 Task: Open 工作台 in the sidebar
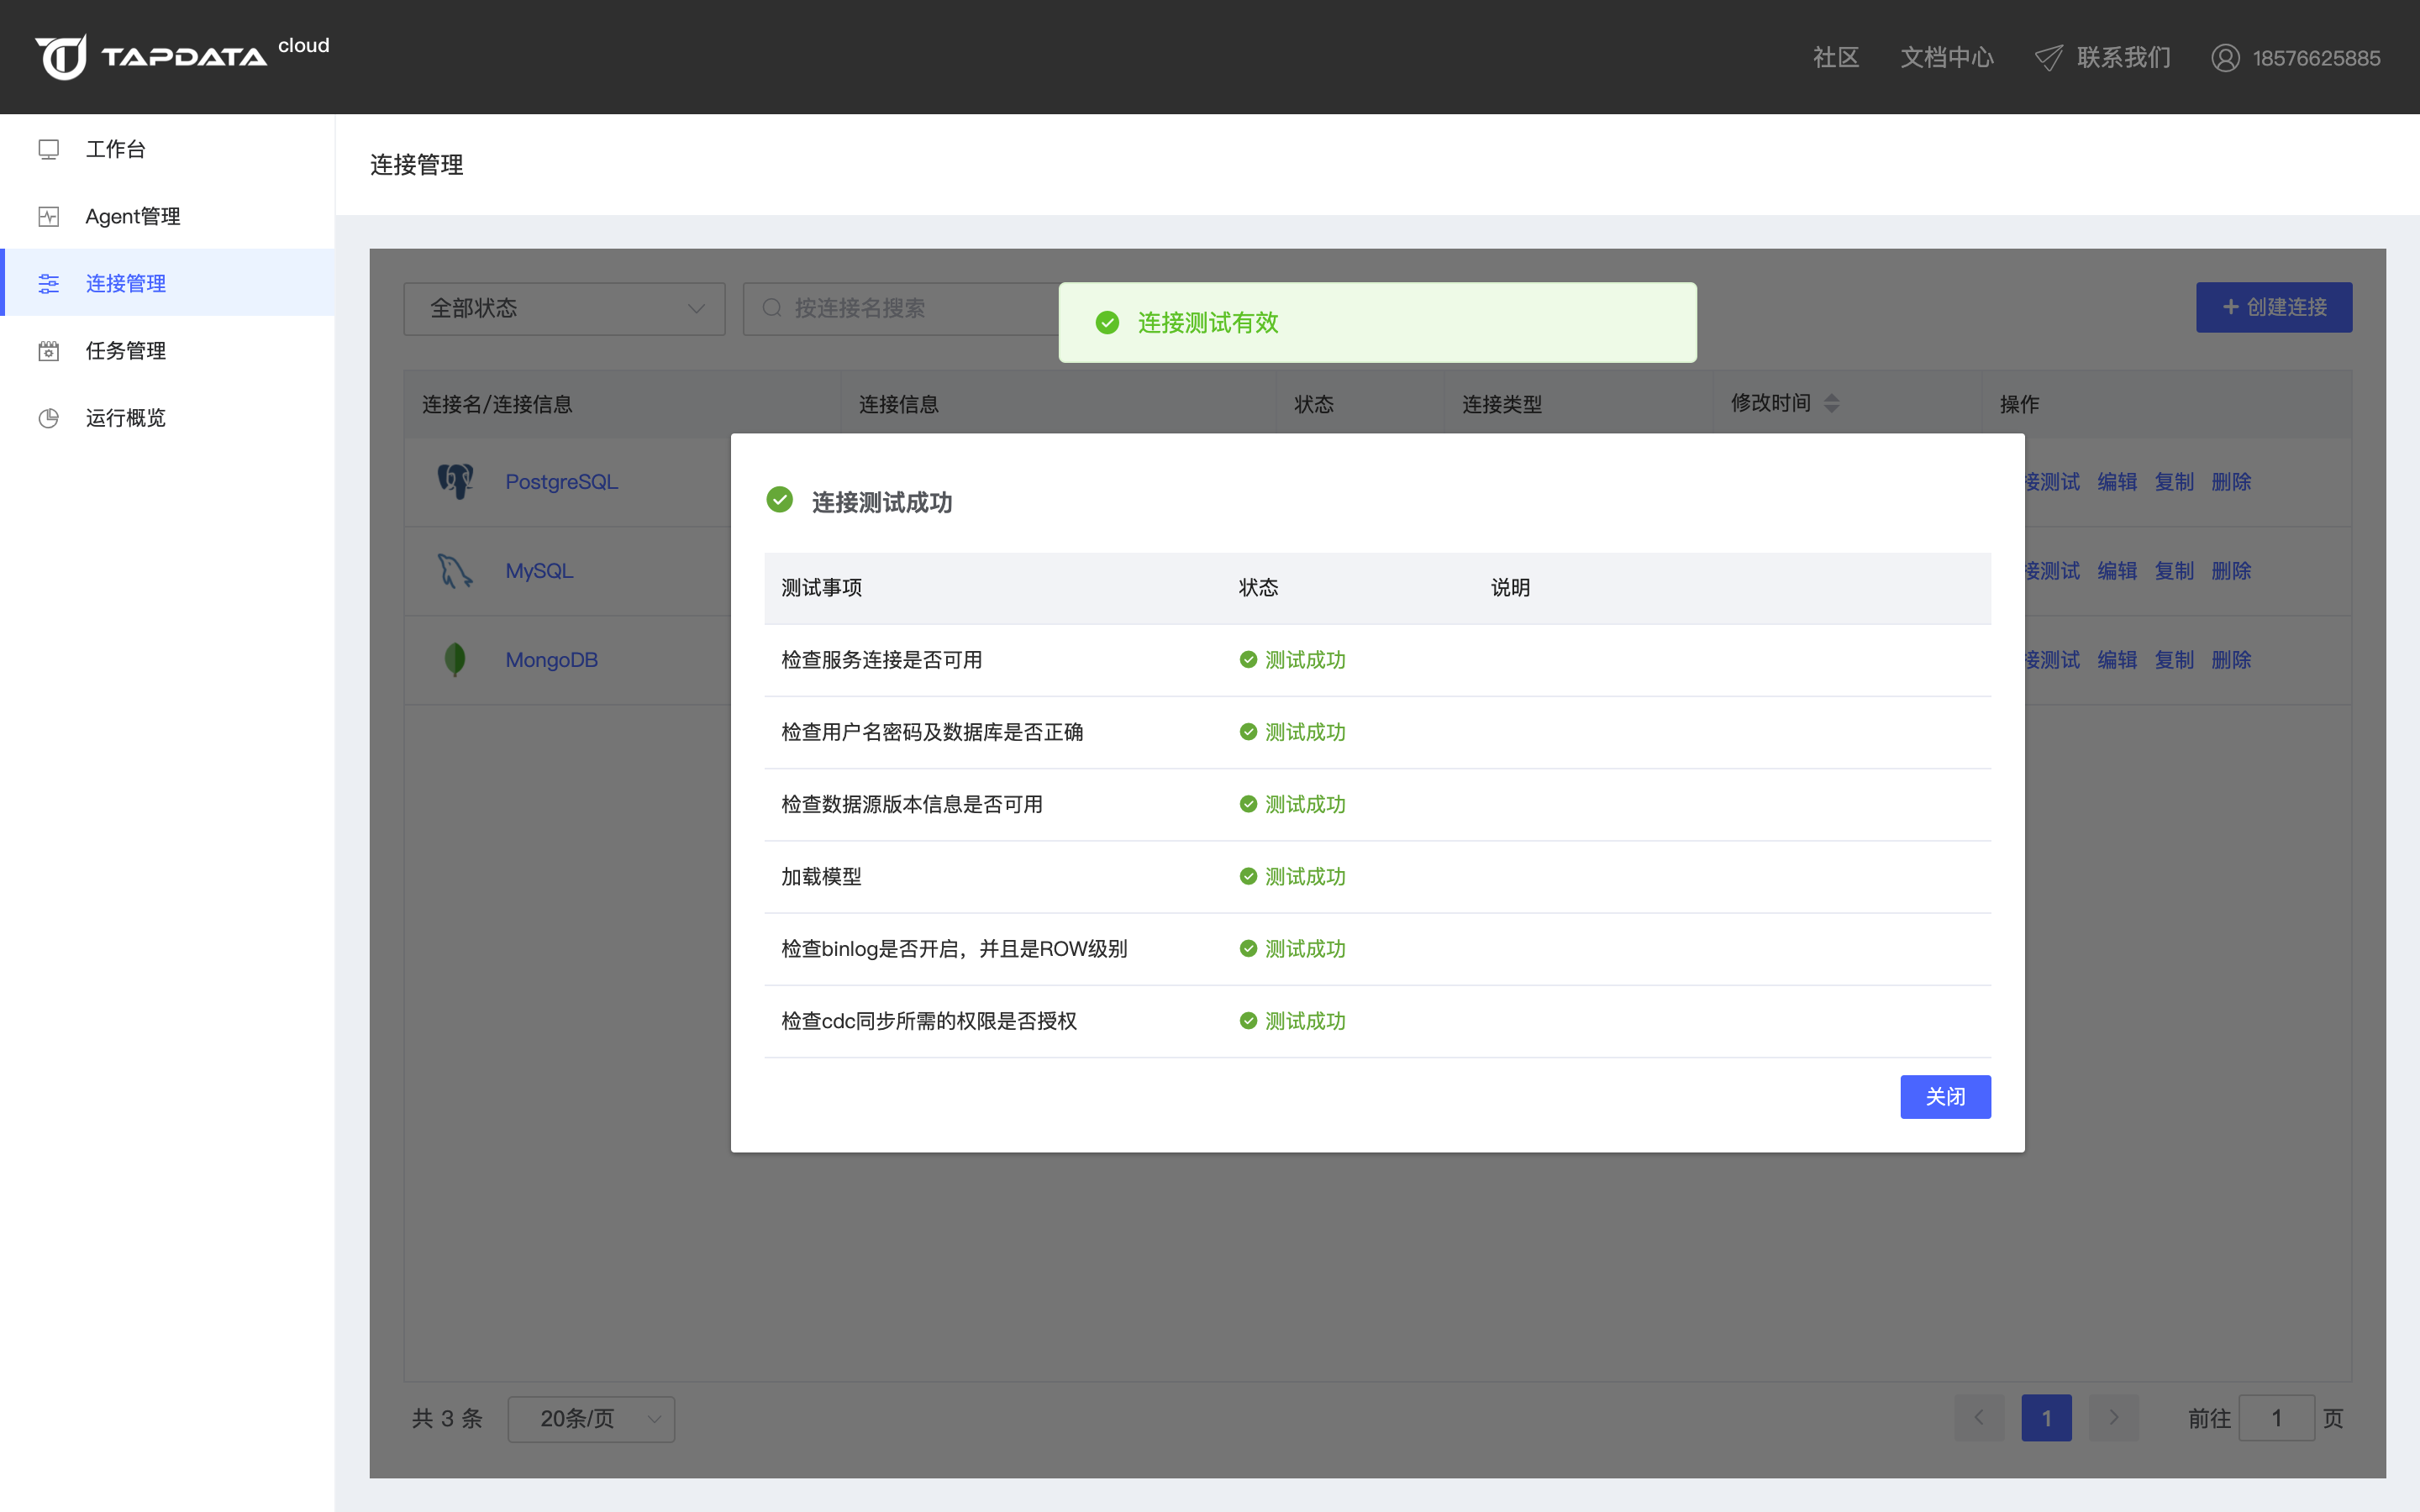click(x=167, y=149)
